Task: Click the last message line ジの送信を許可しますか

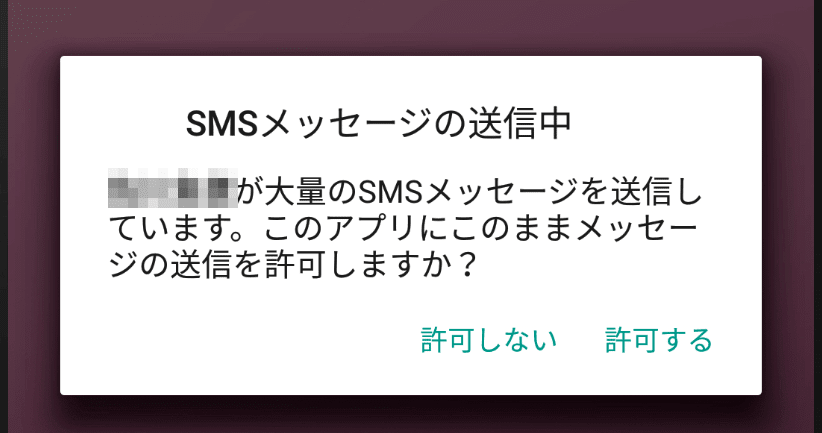Action: (x=293, y=265)
